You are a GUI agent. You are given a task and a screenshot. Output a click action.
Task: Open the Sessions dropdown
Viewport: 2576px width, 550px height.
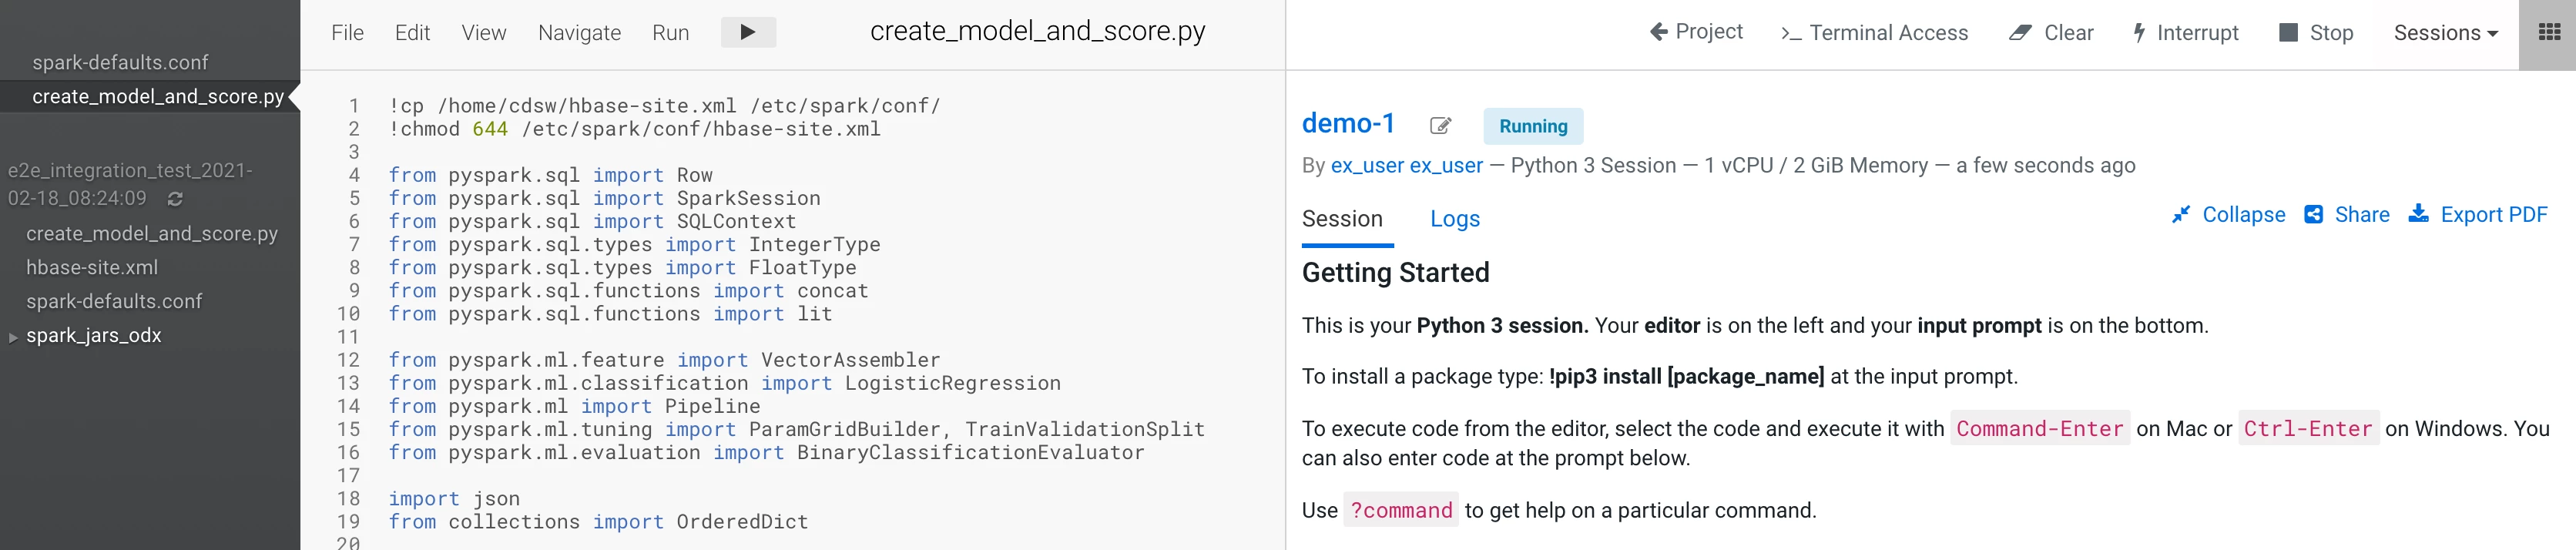click(x=2445, y=33)
